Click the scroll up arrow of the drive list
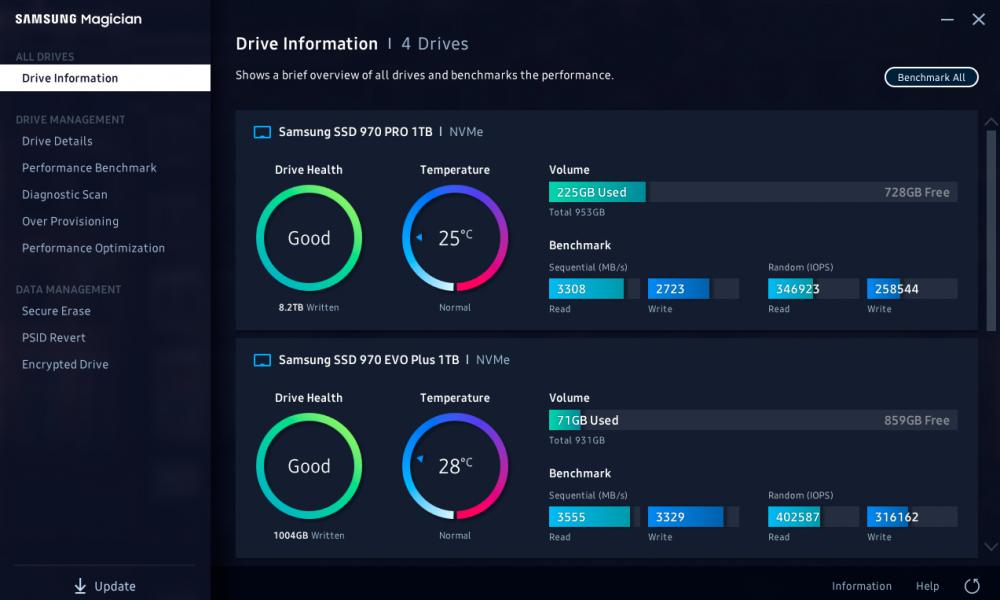This screenshot has height=600, width=1000. (x=990, y=121)
